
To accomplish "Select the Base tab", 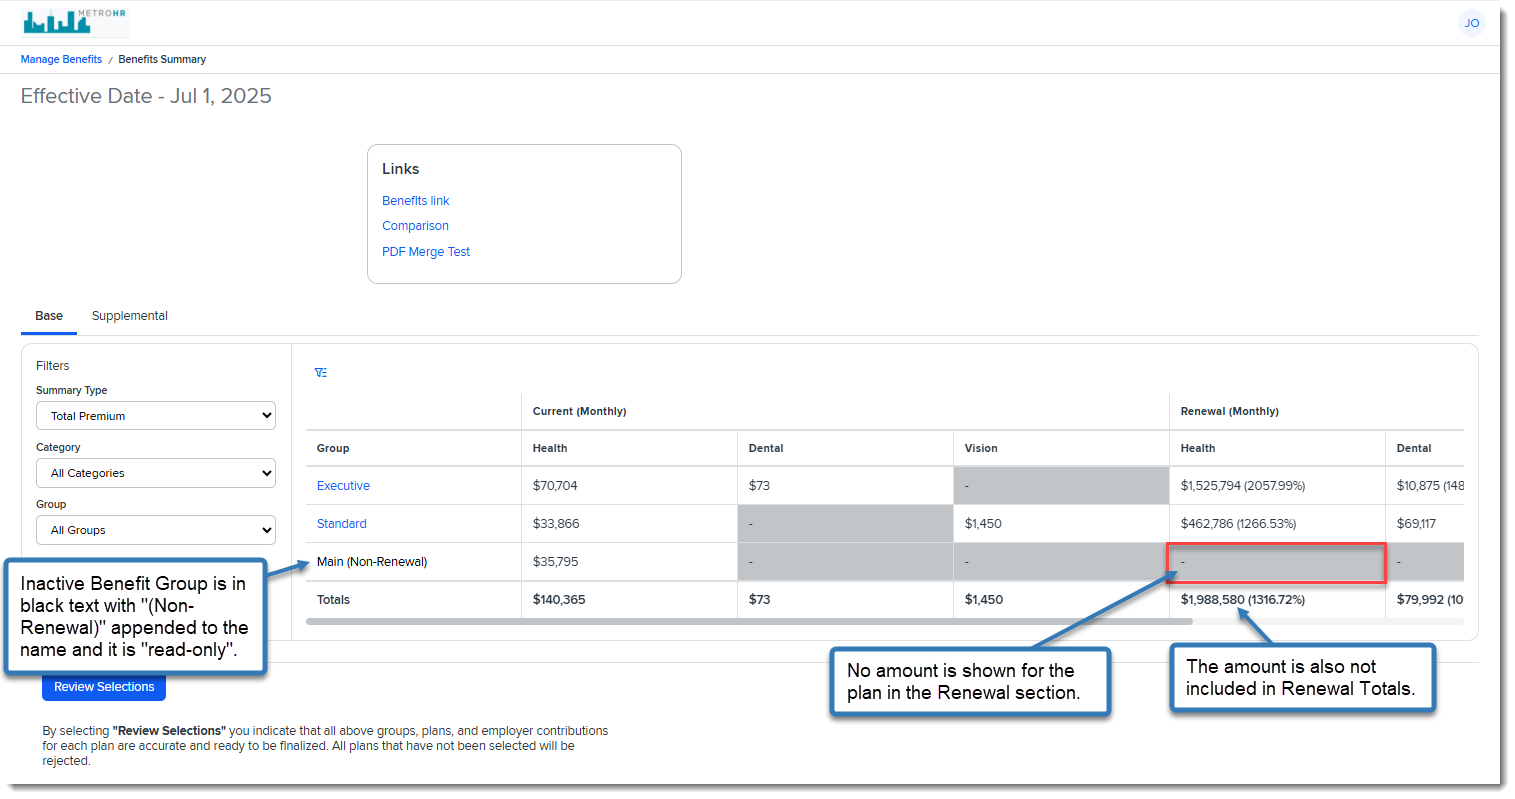I will 49,316.
